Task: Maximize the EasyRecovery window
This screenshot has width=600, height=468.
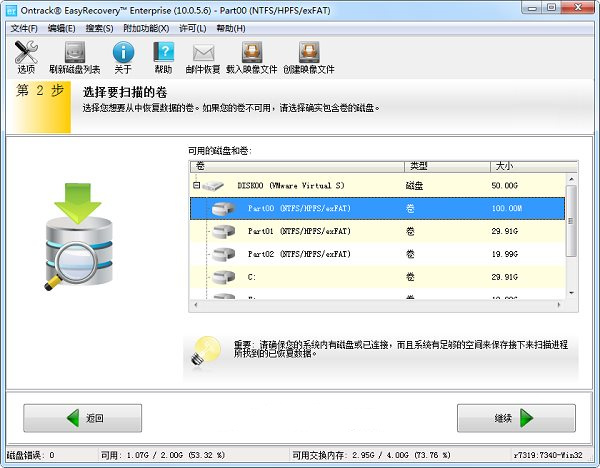Action: (552, 7)
